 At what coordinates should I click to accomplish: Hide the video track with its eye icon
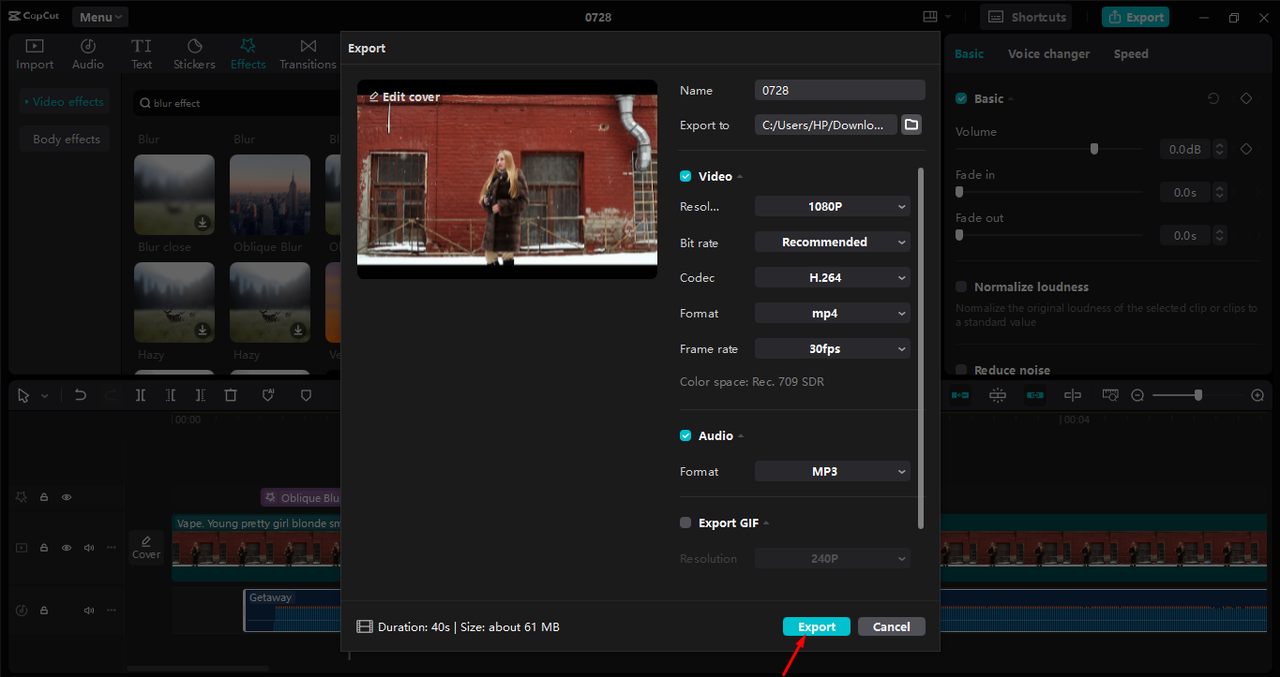pyautogui.click(x=67, y=548)
